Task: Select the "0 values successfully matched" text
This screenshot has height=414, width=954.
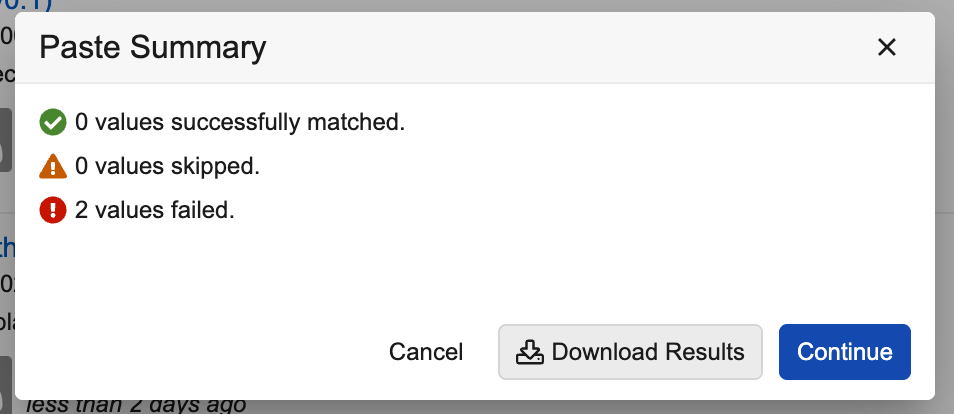Action: [x=240, y=123]
